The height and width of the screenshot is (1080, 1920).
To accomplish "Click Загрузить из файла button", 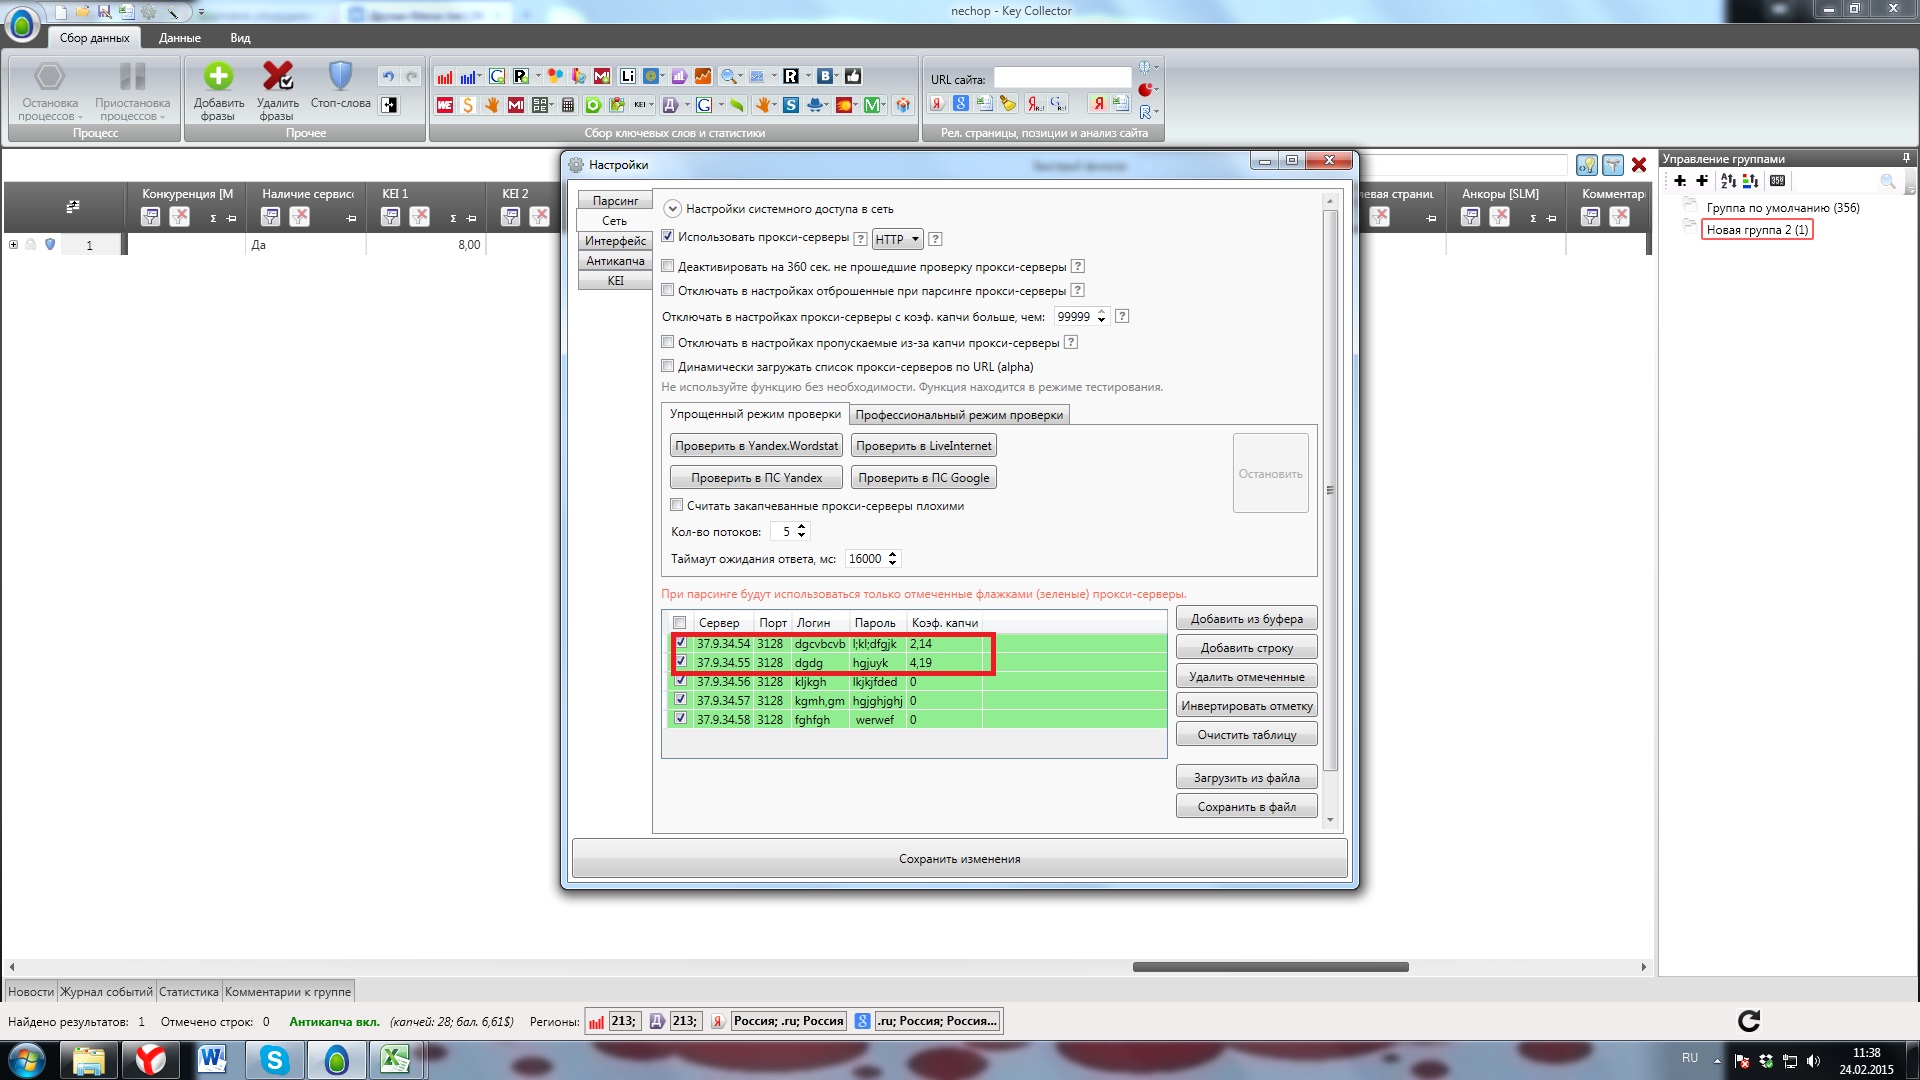I will 1246,778.
